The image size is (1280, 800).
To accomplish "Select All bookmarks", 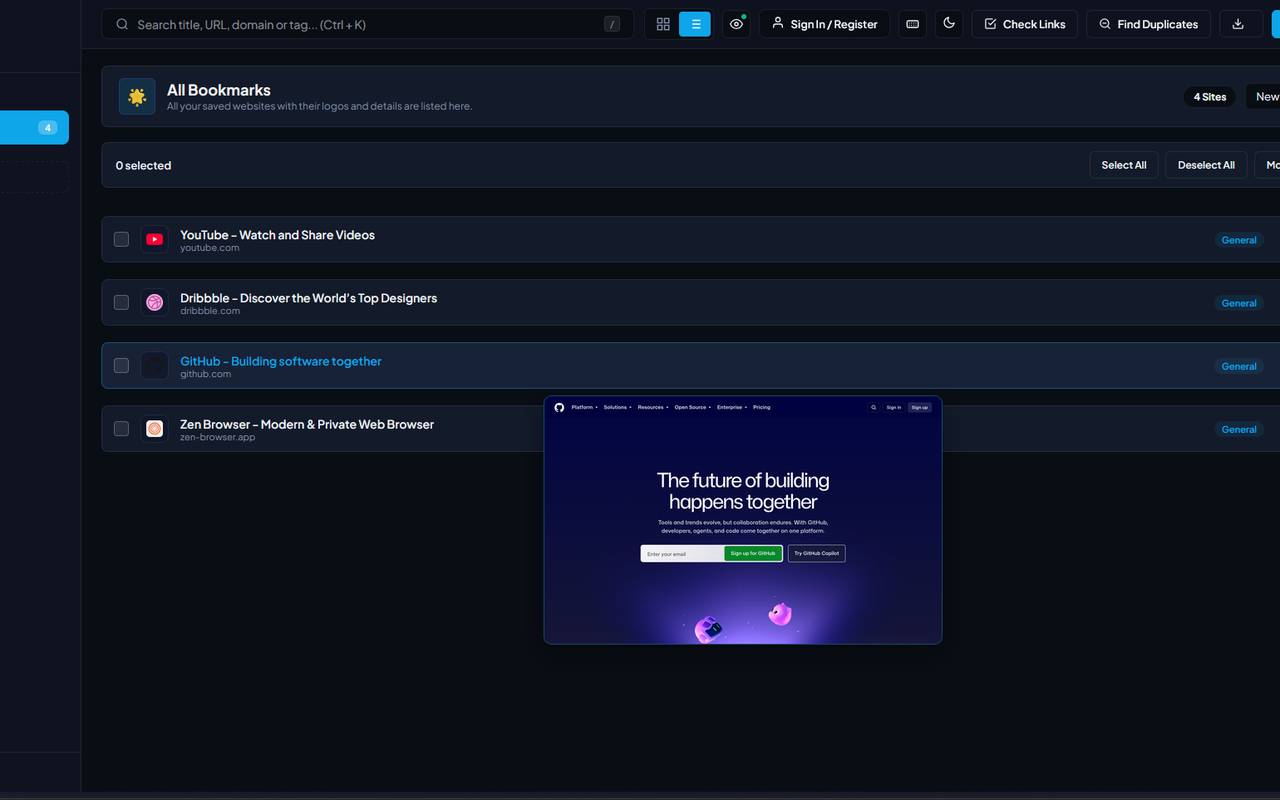I will coord(1124,165).
